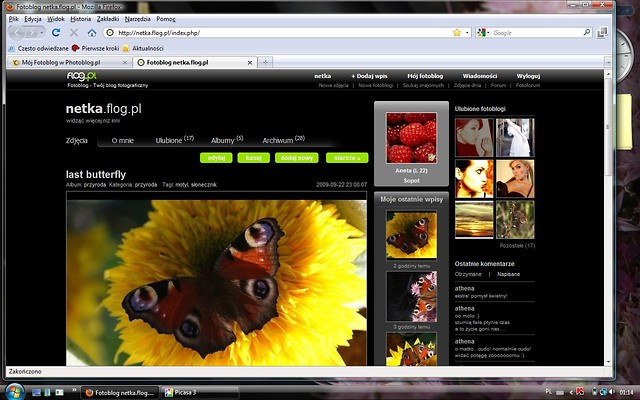640x400 pixels.
Task: Open the Historia menu
Action: [80, 19]
